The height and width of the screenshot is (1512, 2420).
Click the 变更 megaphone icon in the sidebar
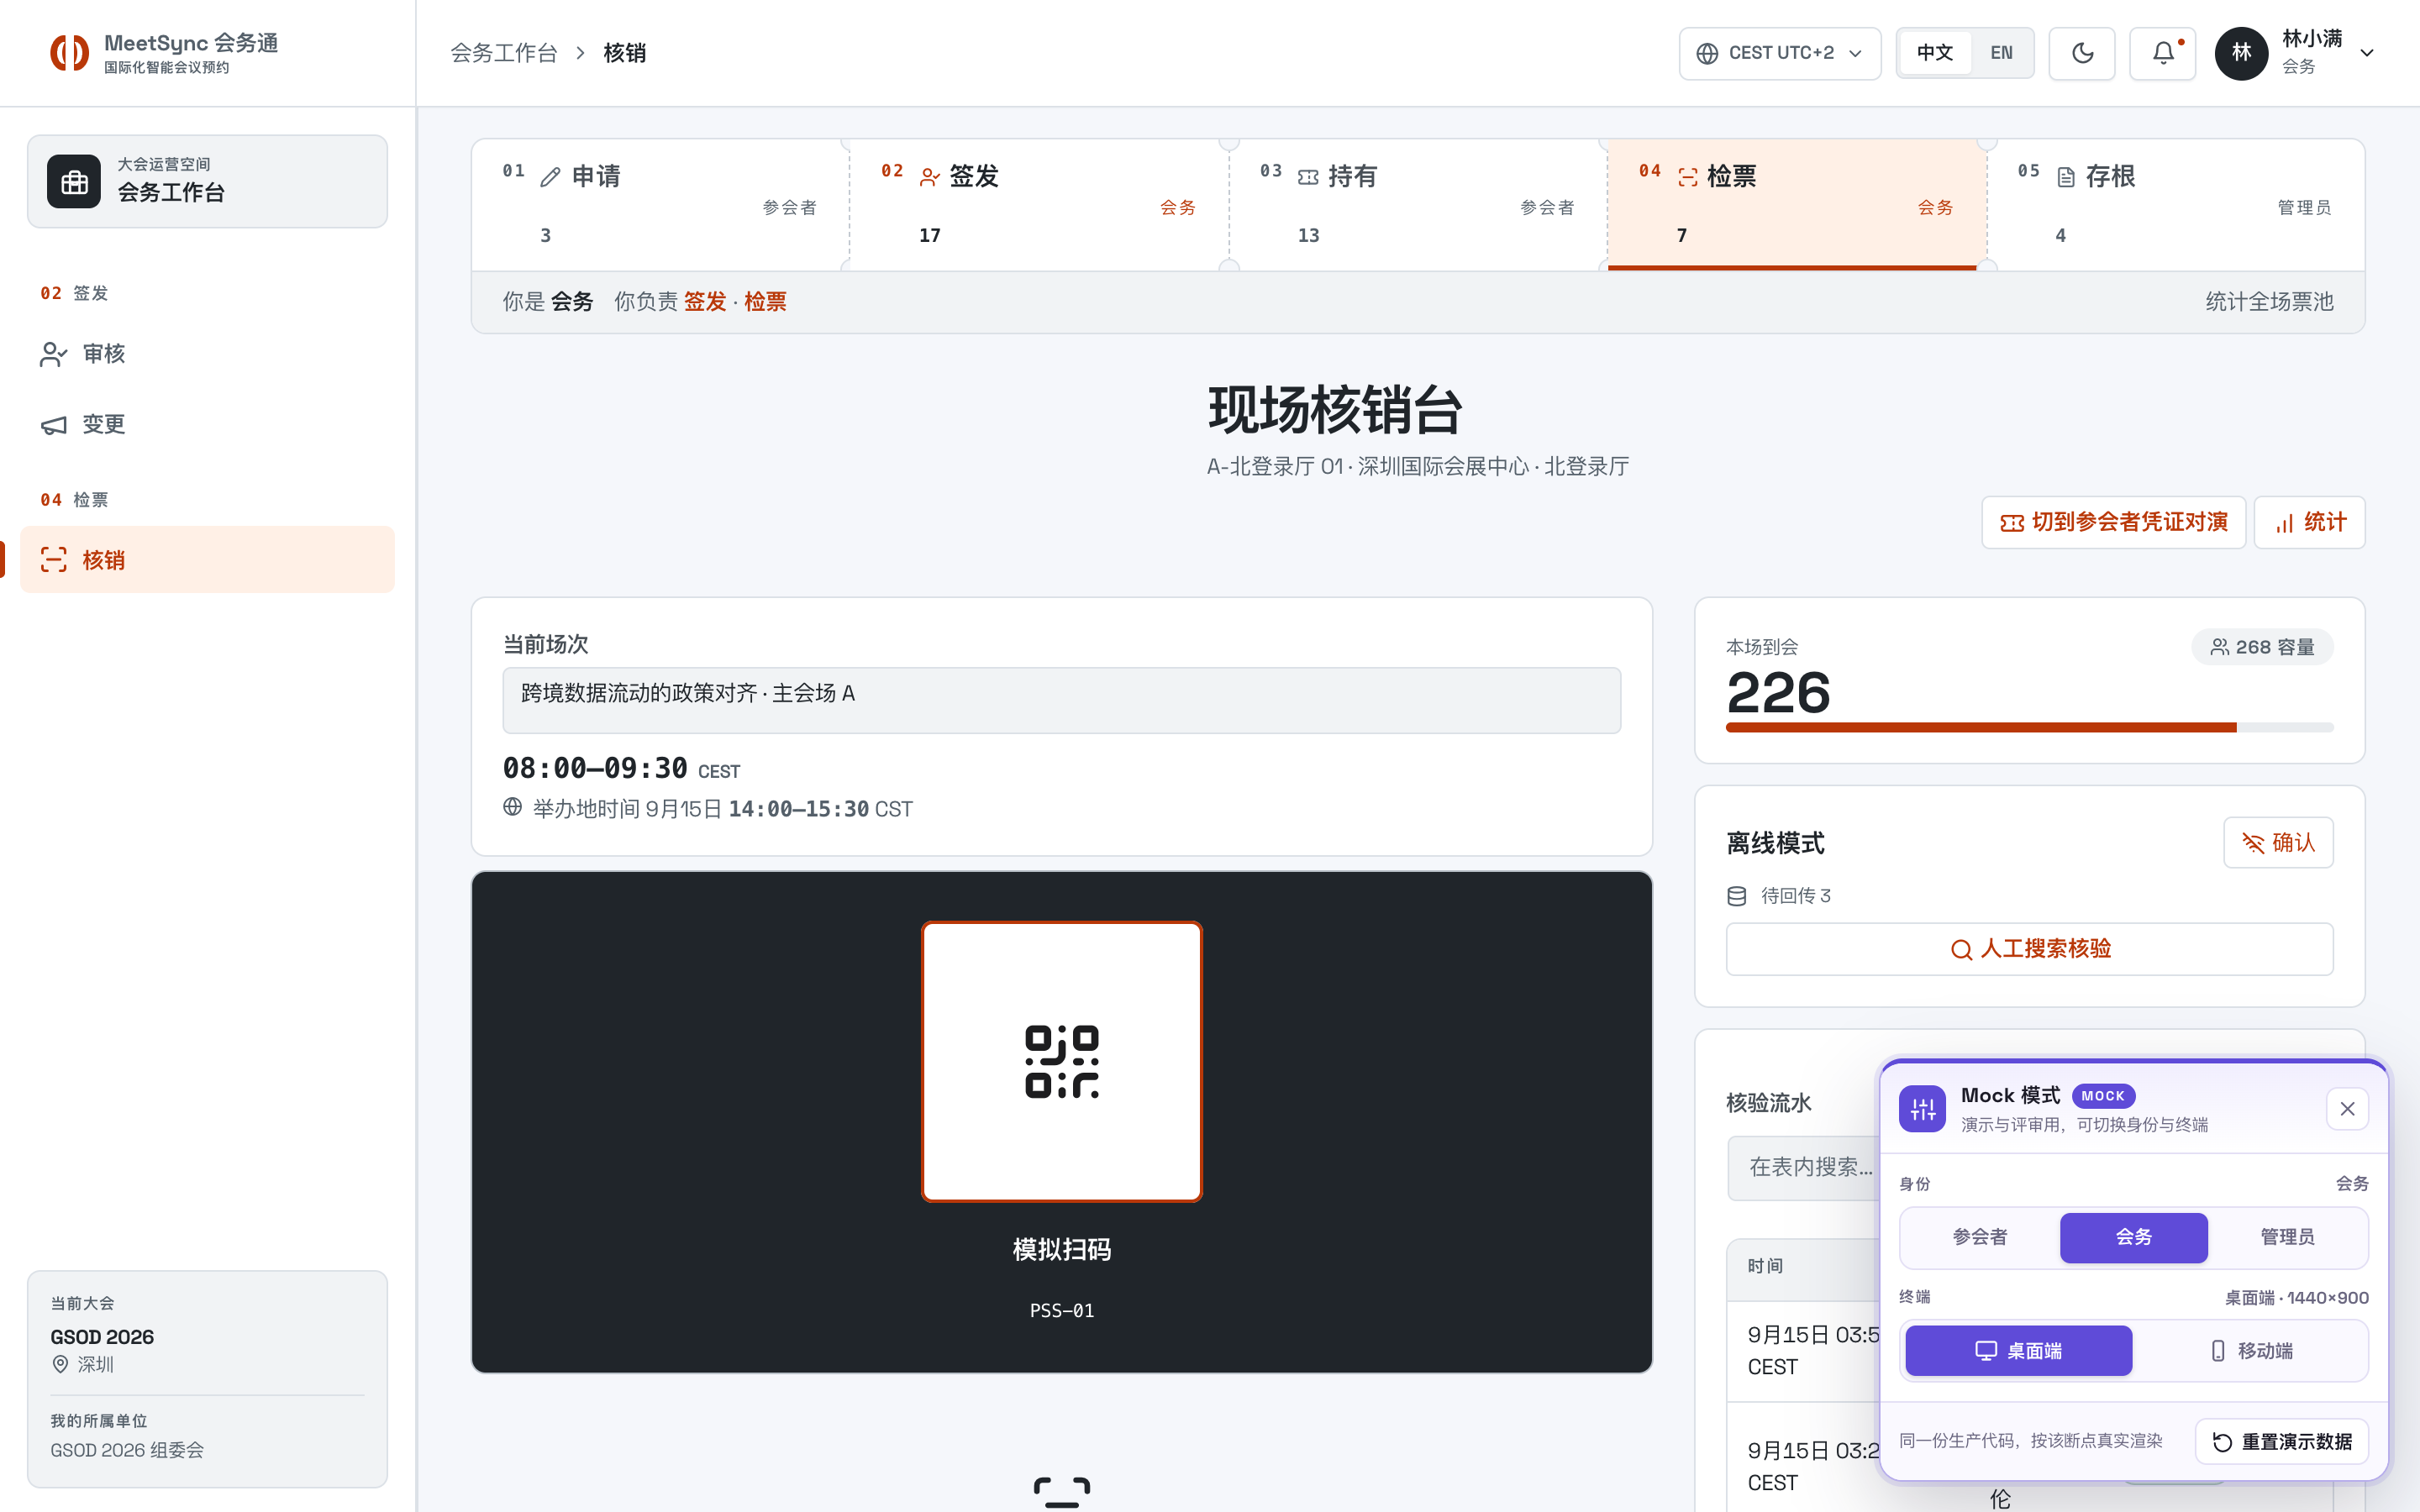tap(54, 425)
